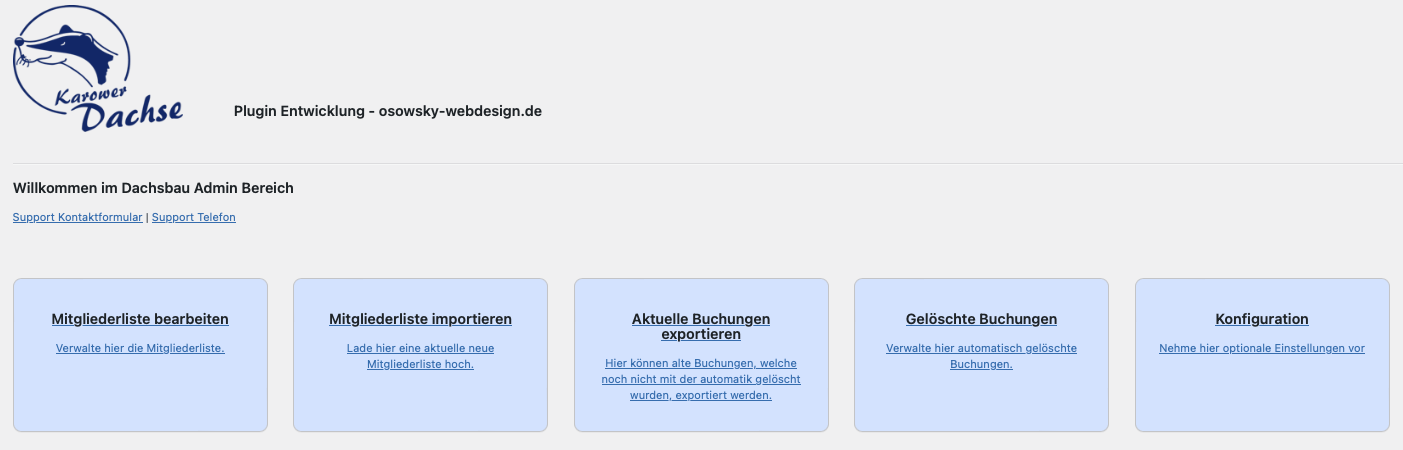Image resolution: width=1403 pixels, height=450 pixels.
Task: Click "Nehme hier optionale Einstellungen vor" link
Action: click(x=1262, y=348)
